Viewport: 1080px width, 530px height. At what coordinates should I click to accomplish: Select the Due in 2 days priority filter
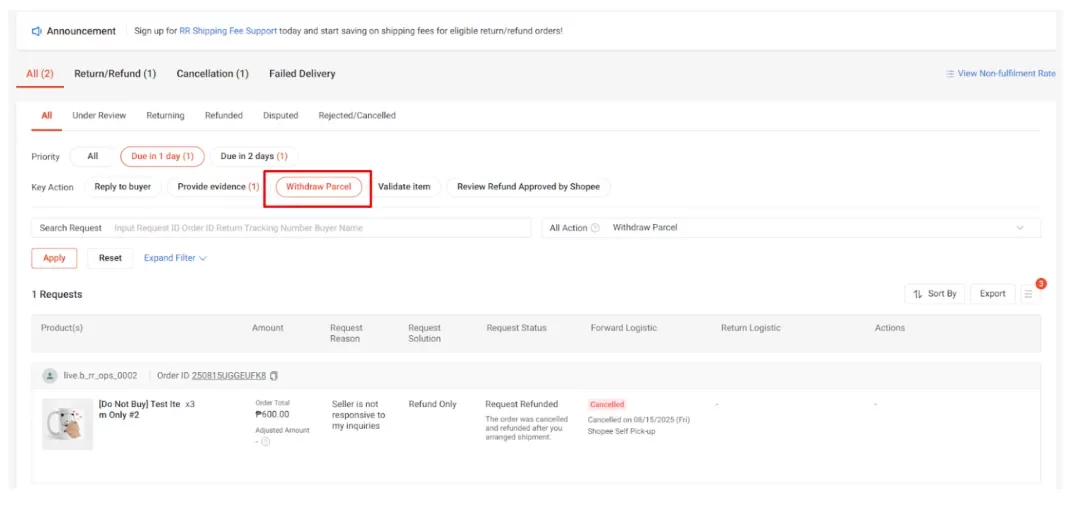(x=253, y=156)
